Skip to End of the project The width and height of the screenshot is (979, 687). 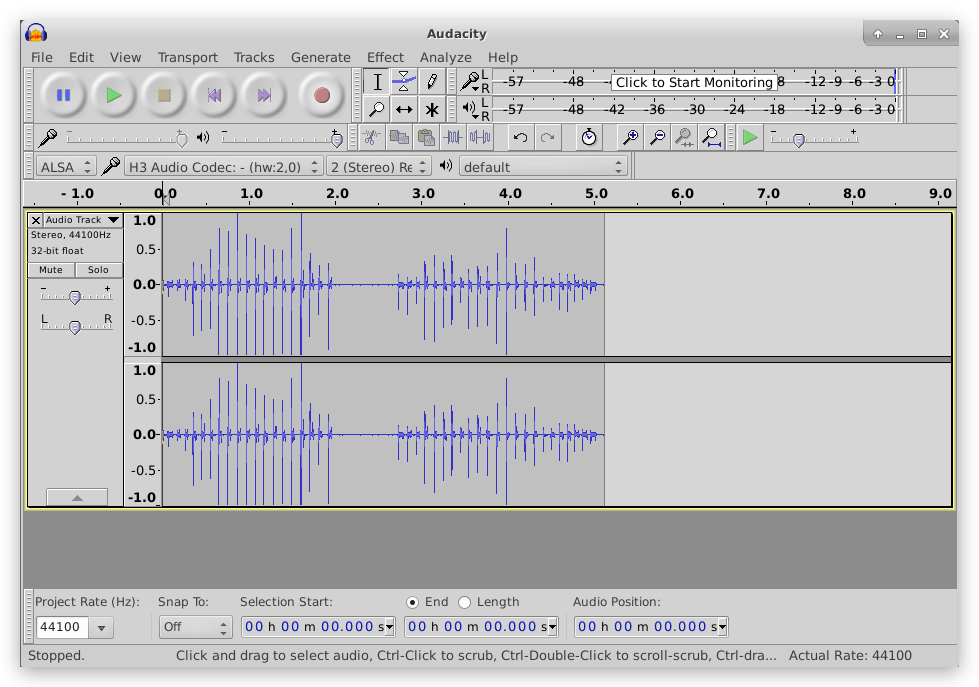(265, 96)
